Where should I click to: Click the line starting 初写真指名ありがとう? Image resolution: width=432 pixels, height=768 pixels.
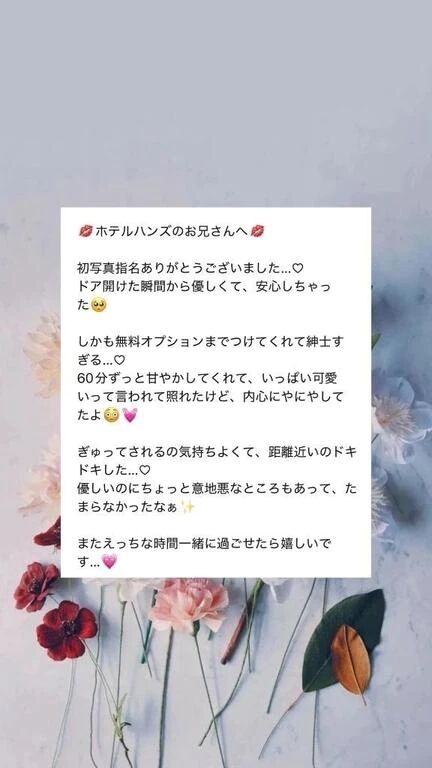191,268
